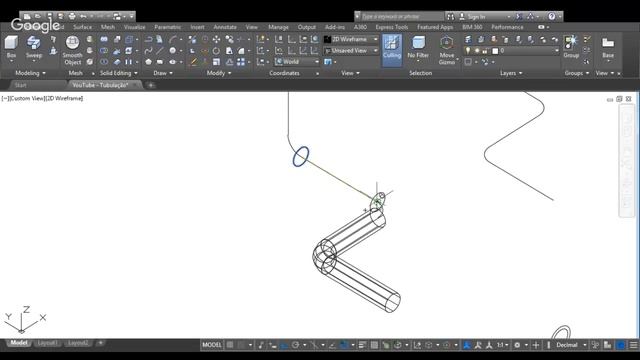Toggle grid display in status bar
Screen dimensions: 640x360
tap(230, 345)
